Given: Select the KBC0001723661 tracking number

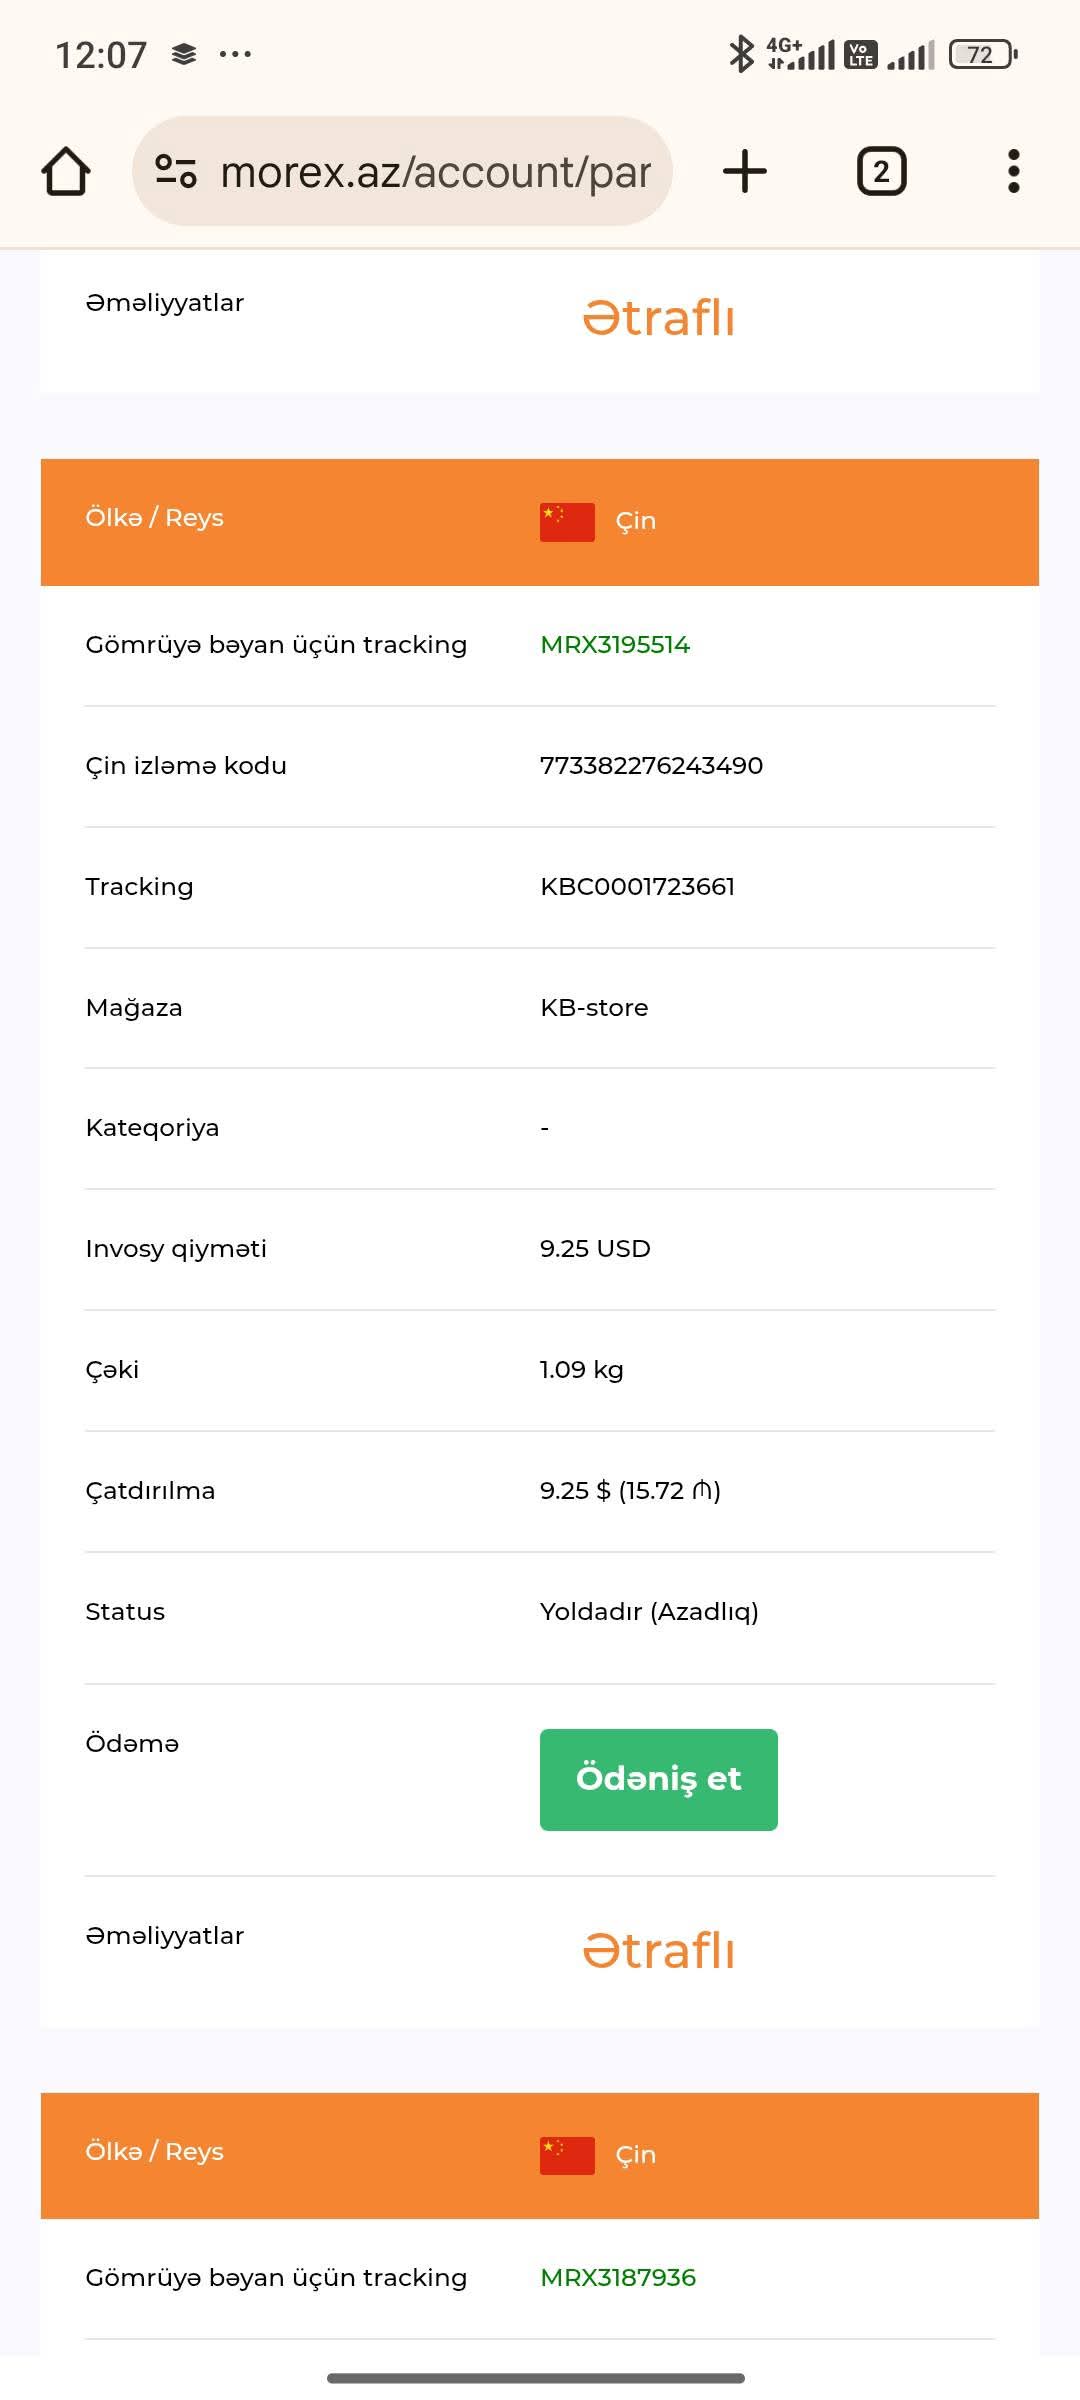Looking at the screenshot, I should [637, 887].
